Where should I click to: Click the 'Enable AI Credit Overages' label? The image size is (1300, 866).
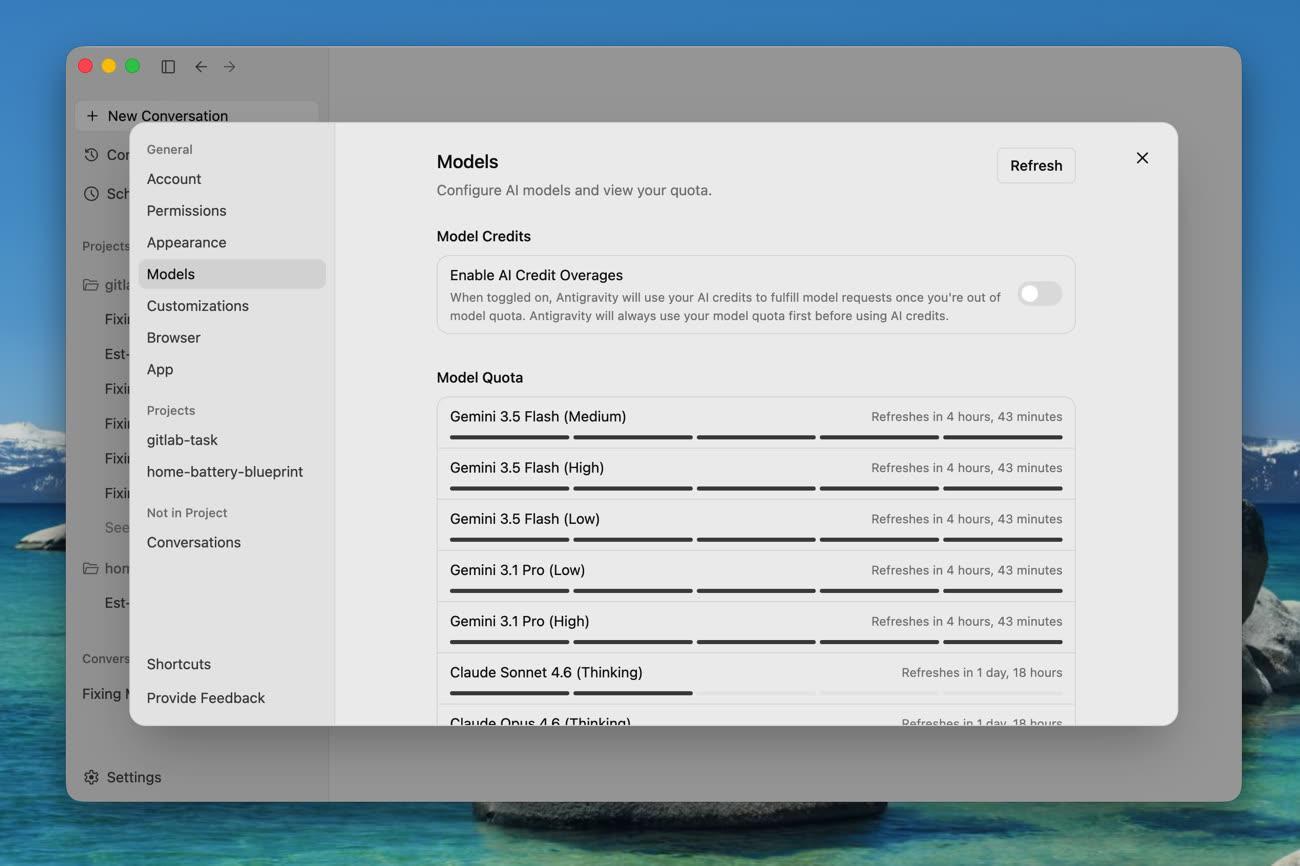(x=536, y=275)
